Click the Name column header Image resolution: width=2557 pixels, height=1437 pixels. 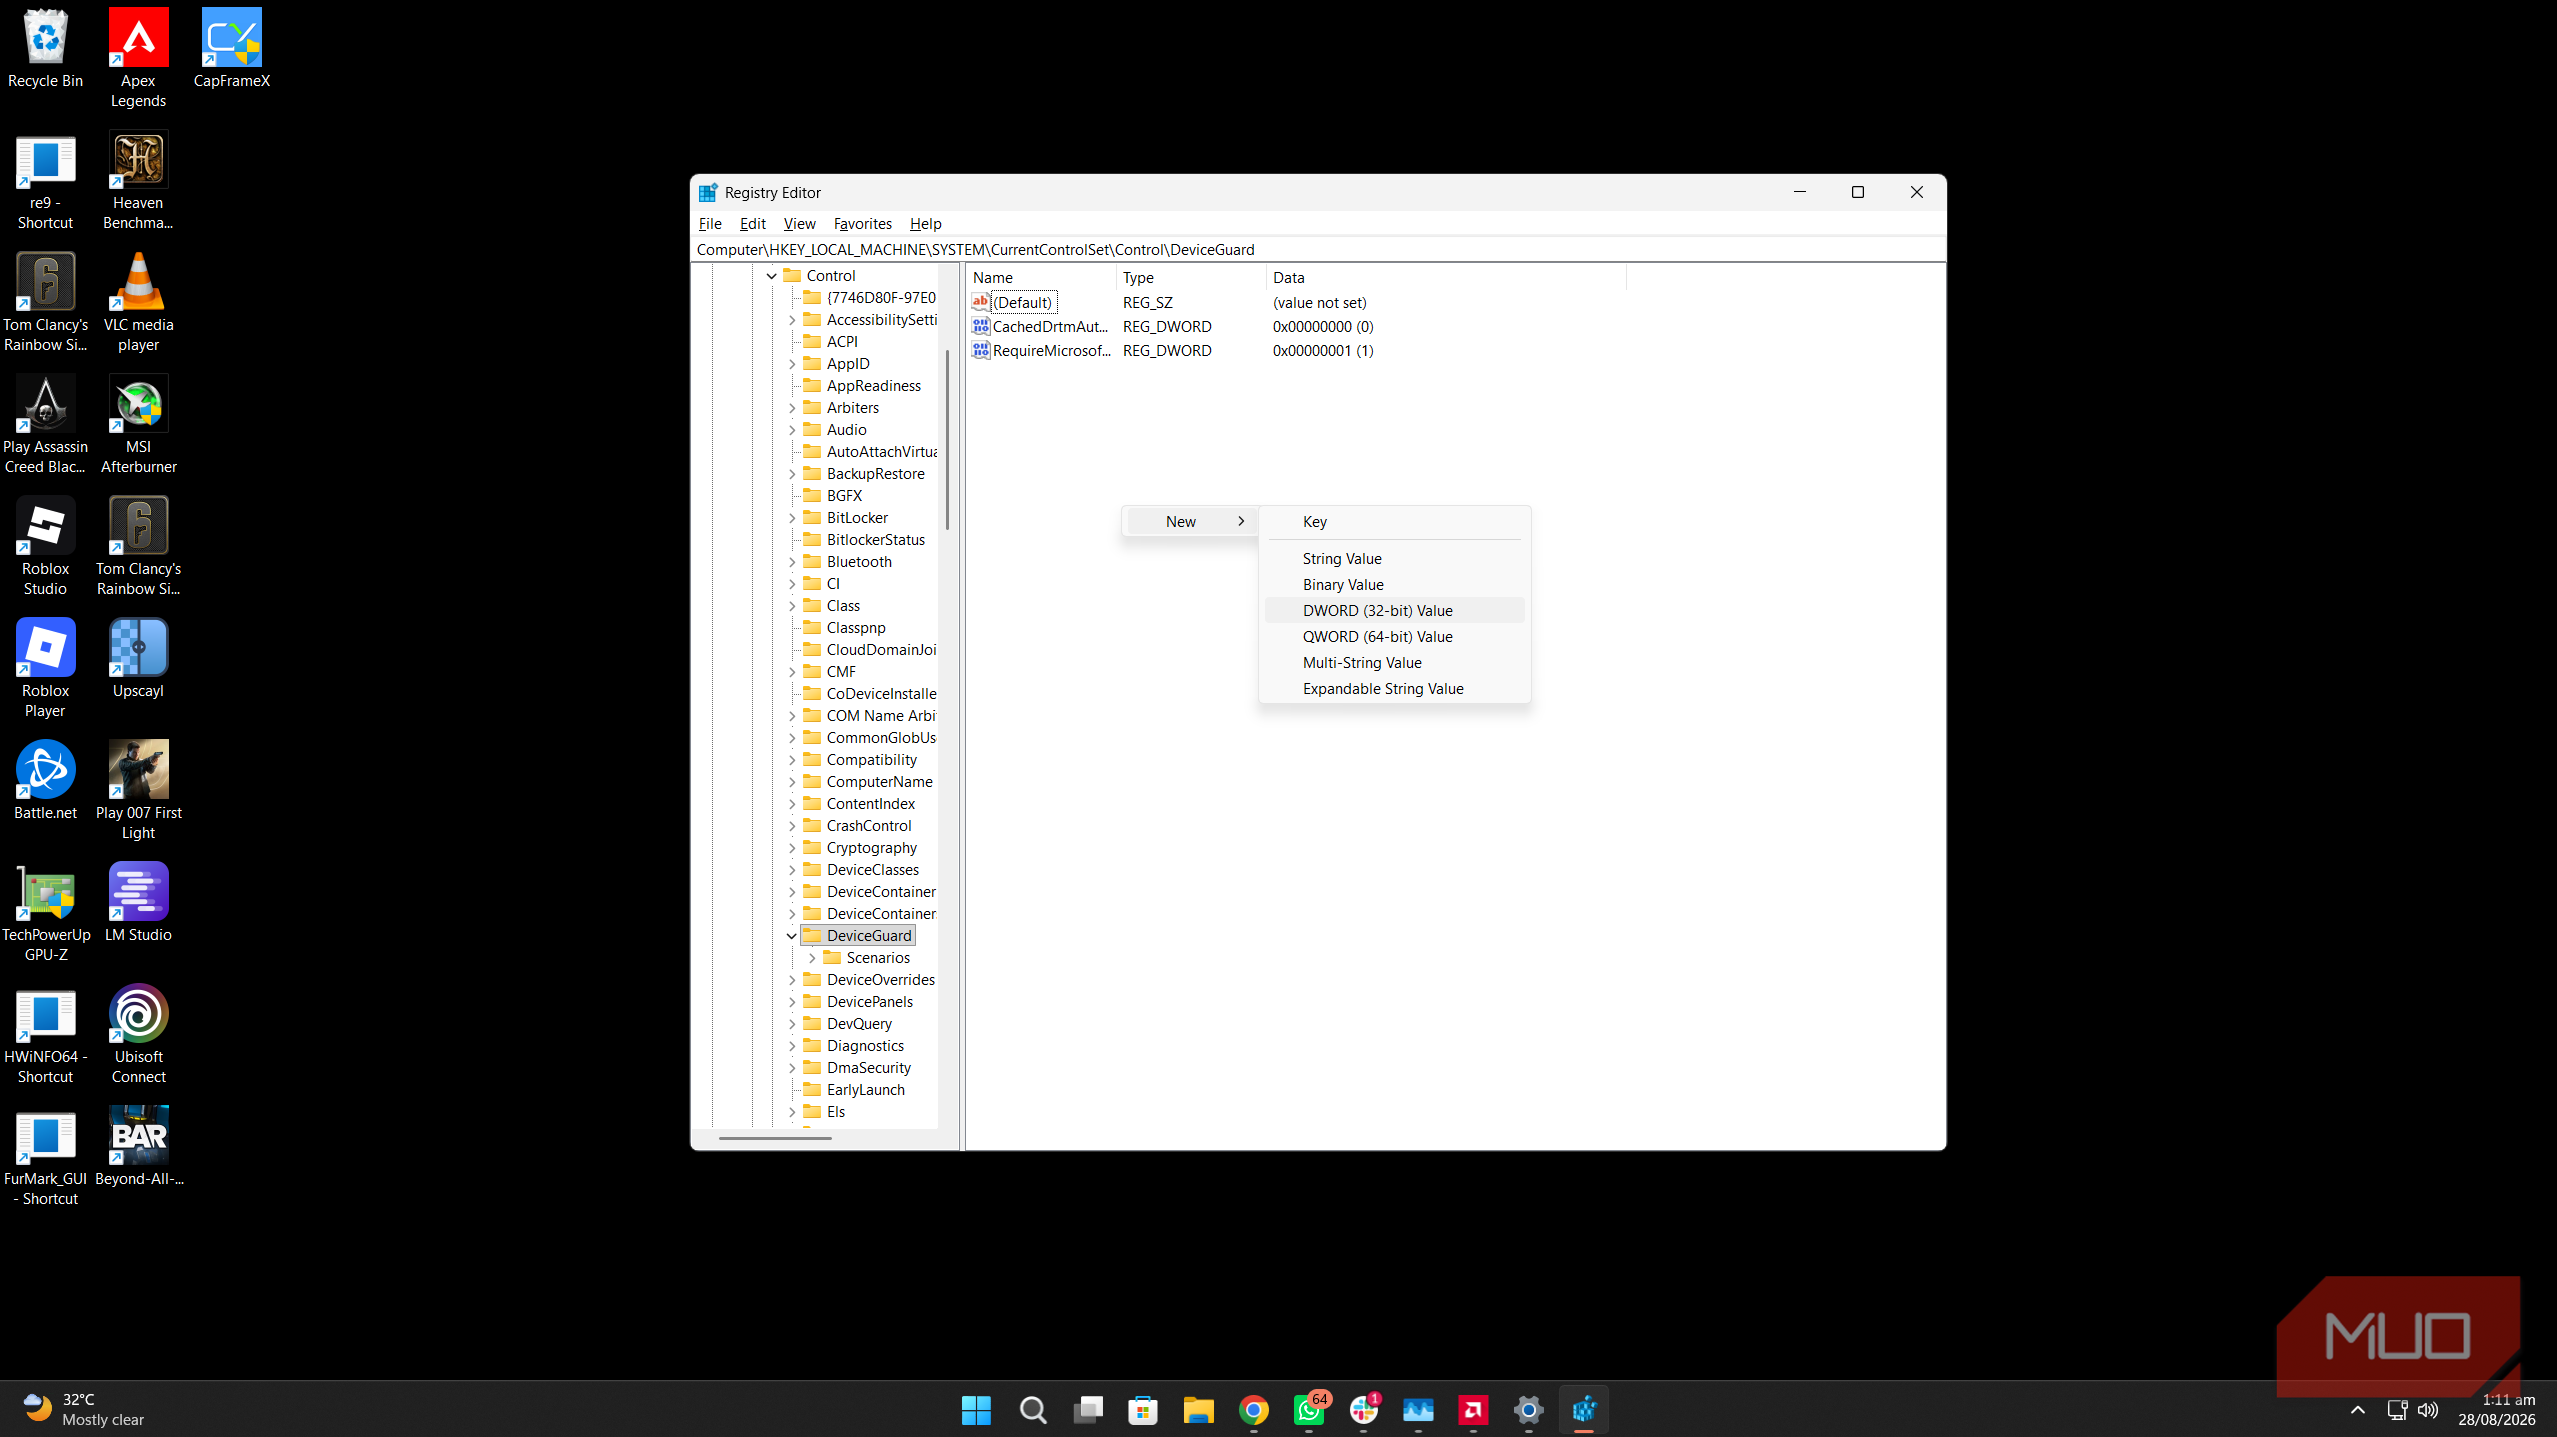point(1041,278)
